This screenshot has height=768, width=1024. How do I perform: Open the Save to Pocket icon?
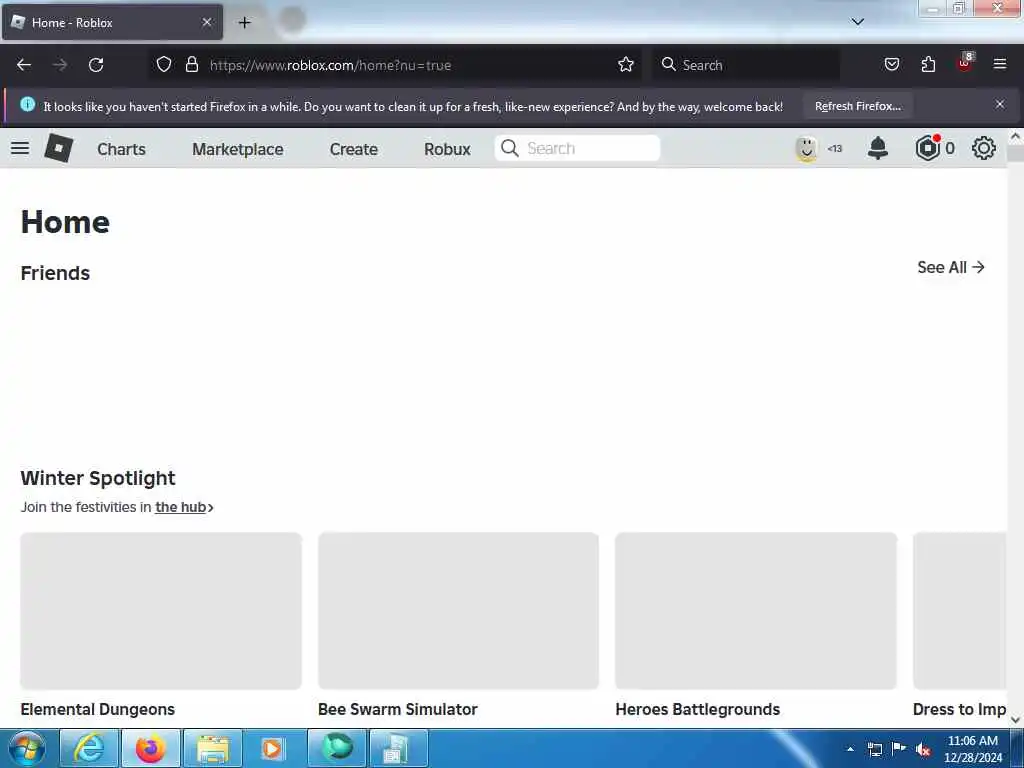(x=891, y=64)
